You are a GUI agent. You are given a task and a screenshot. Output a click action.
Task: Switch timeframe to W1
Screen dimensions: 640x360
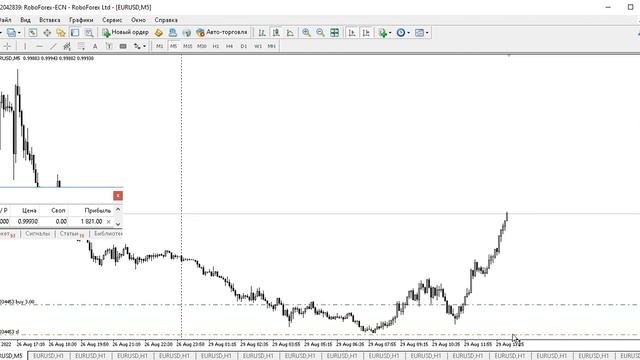tap(258, 46)
